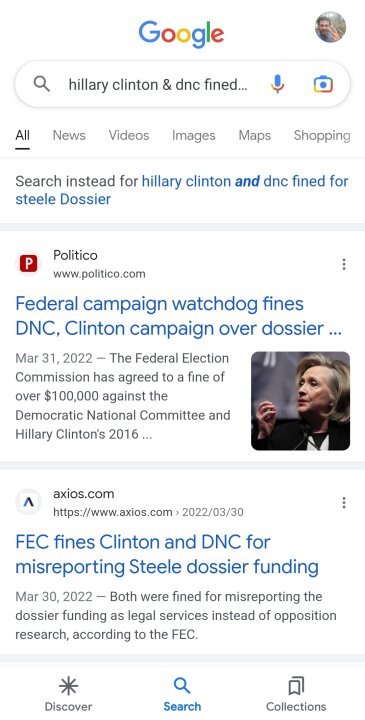Viewport: 365px width, 720px height.
Task: Switch to the Videos tab
Action: pyautogui.click(x=129, y=135)
